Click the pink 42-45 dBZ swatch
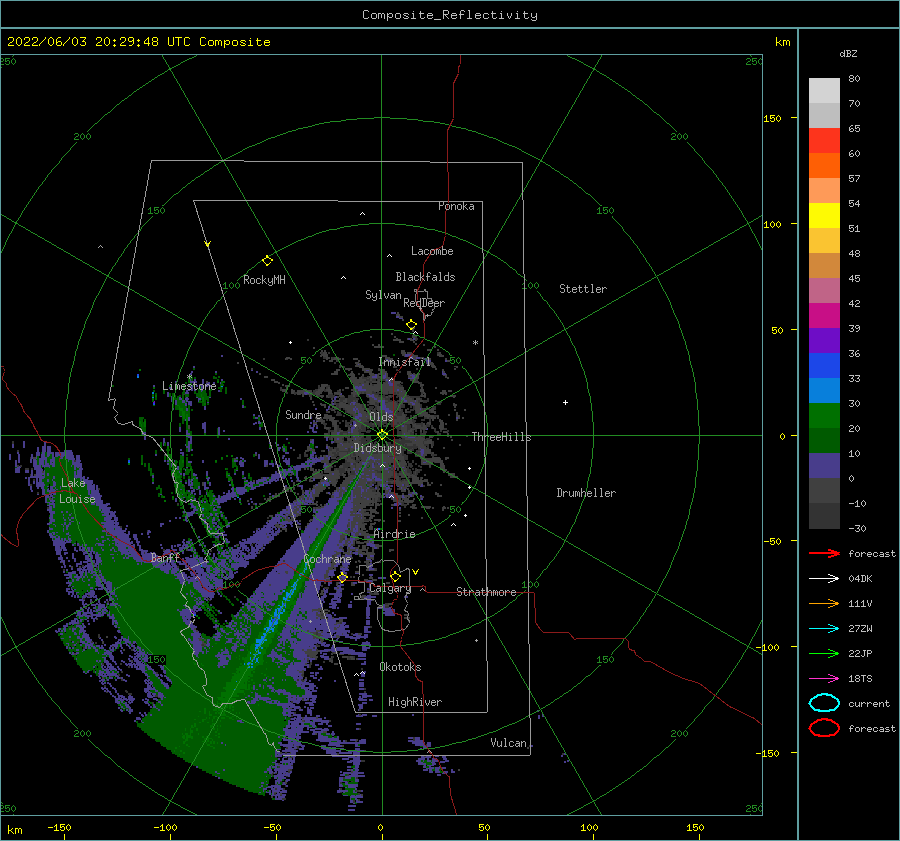Screen dimensions: 900x841 click(824, 291)
